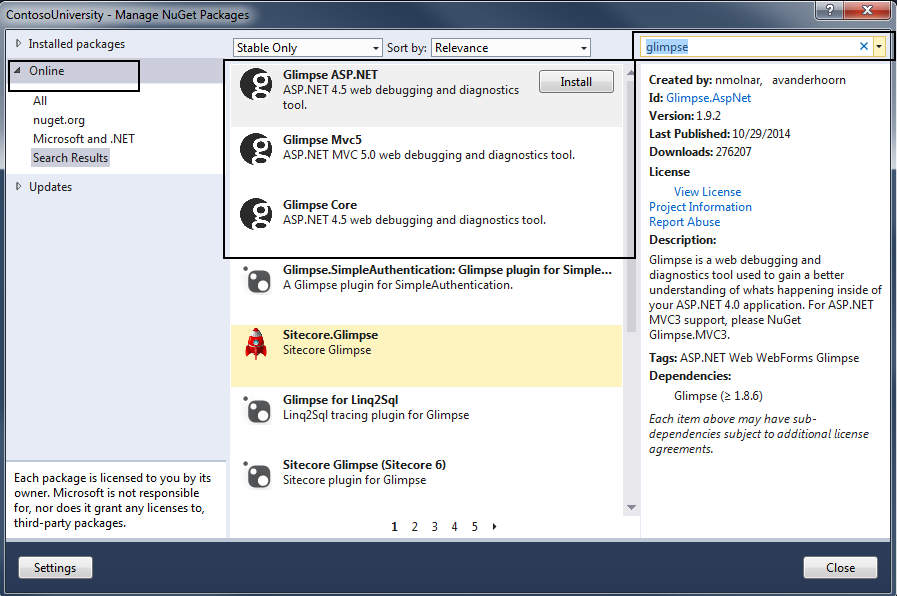Viewport: 897px width, 596px height.
Task: Click the Glimpse Mvc5 package logo
Action: coord(256,149)
